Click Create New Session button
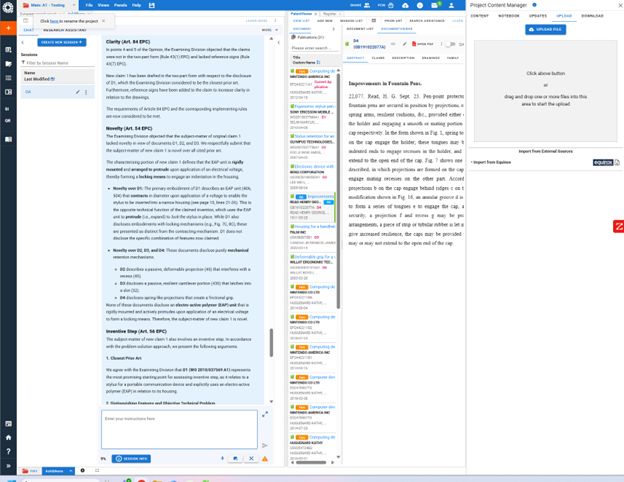The height and width of the screenshot is (482, 624). coord(62,43)
